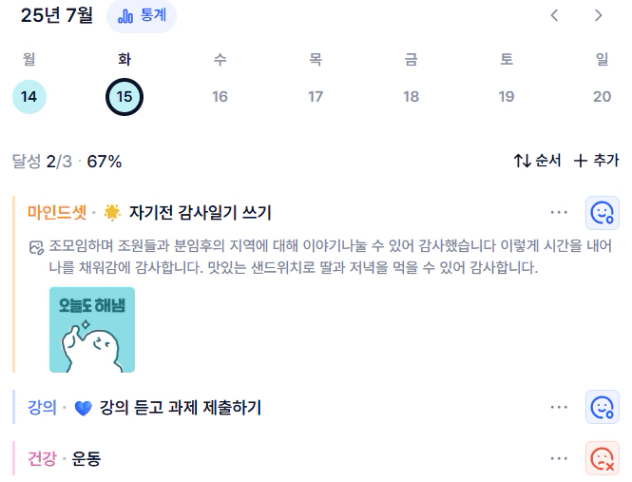Select date 15 circled on the calendar
This screenshot has height=482, width=632.
point(124,97)
